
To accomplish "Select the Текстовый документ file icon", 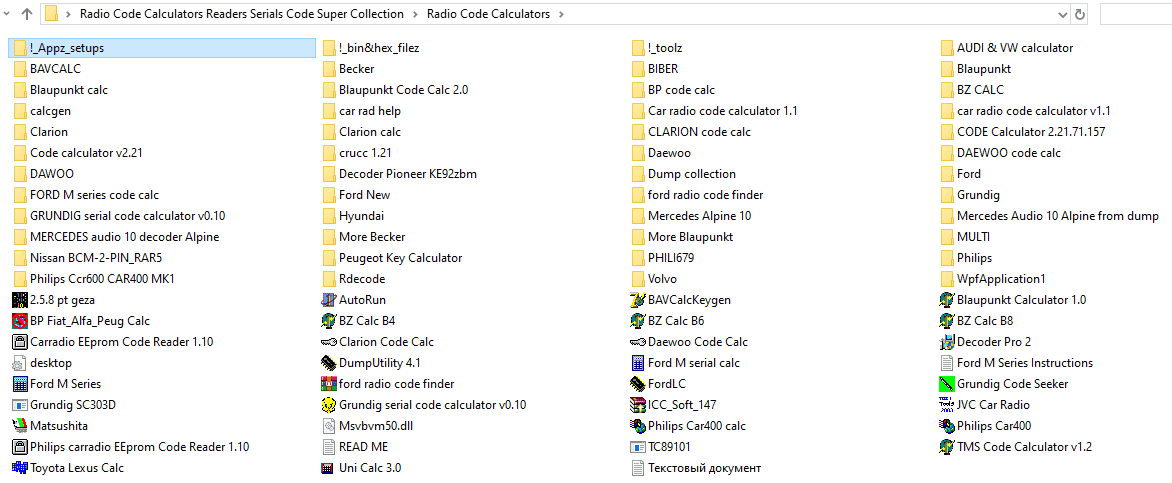I will 638,467.
